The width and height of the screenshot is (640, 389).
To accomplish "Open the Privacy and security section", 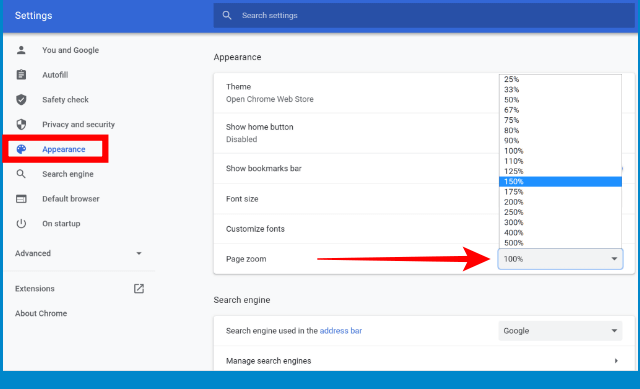I will click(78, 124).
